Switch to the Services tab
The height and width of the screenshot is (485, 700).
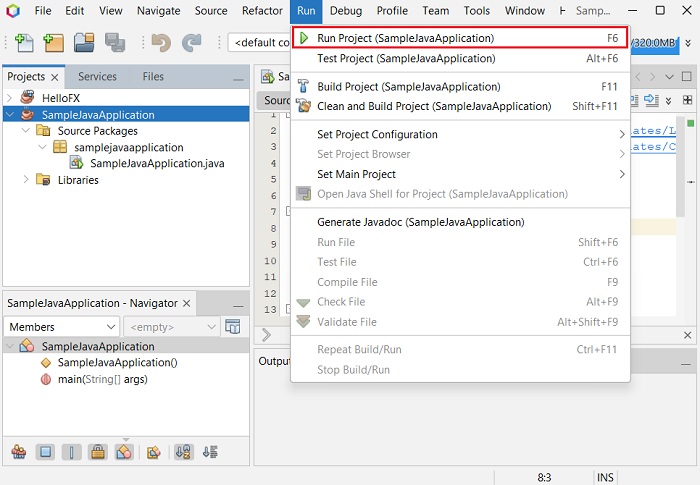pos(97,76)
